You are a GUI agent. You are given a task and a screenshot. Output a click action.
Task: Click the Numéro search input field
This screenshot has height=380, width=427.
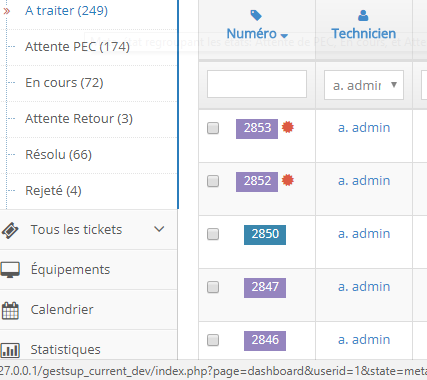[257, 84]
